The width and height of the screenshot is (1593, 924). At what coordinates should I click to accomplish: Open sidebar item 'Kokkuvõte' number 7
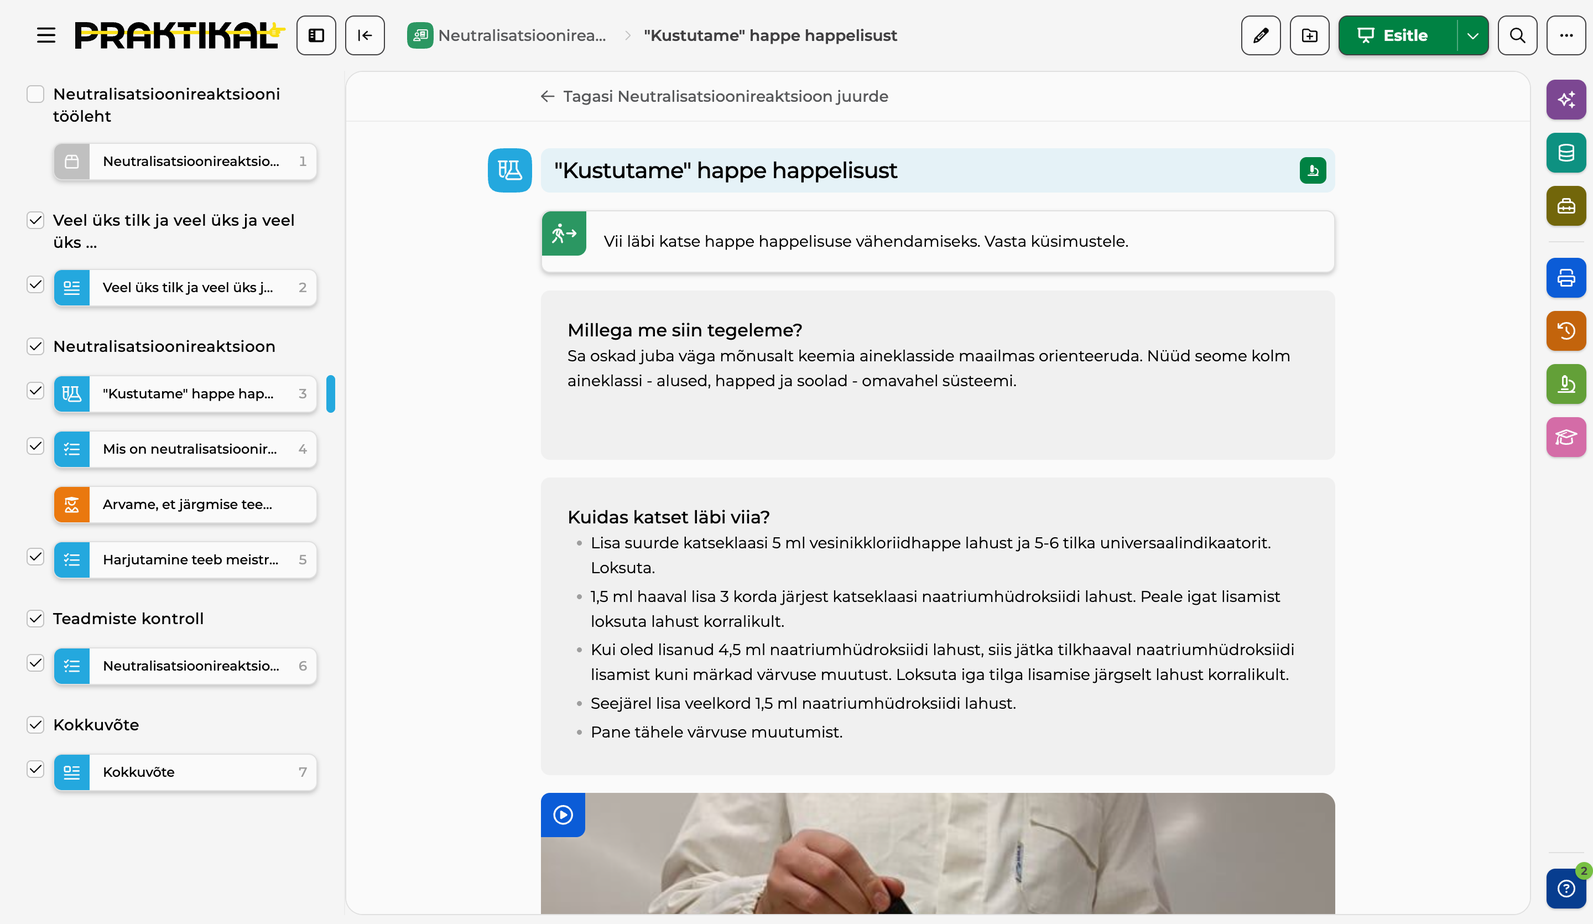click(185, 772)
